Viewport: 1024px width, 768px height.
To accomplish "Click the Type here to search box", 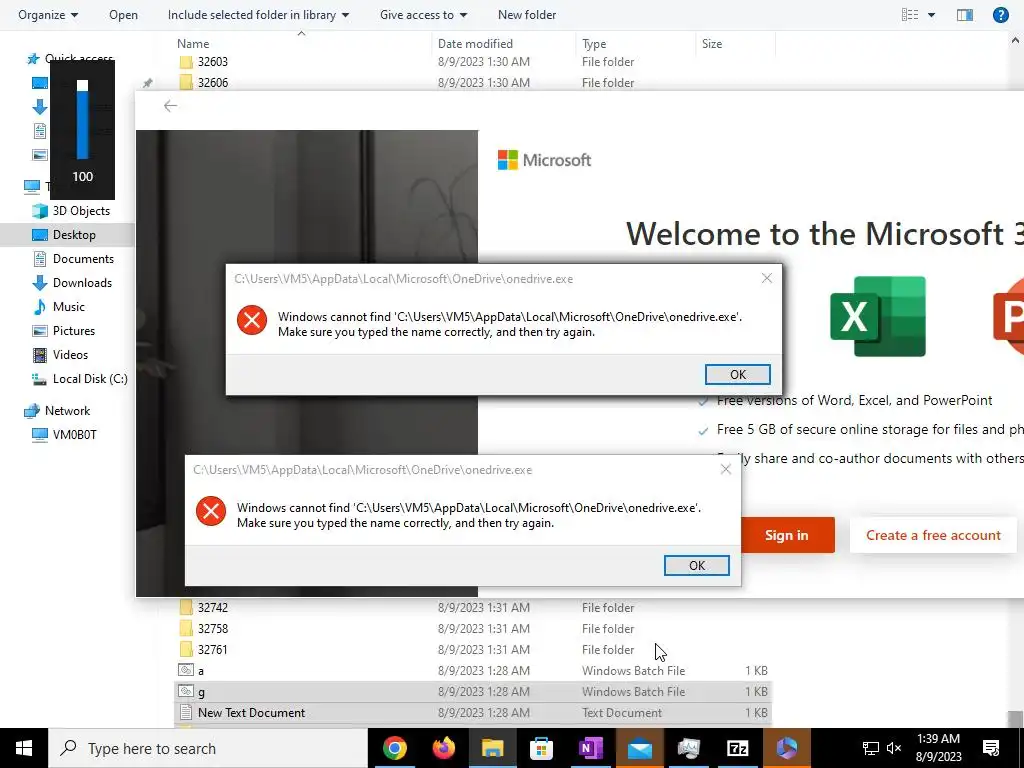I will [x=208, y=748].
